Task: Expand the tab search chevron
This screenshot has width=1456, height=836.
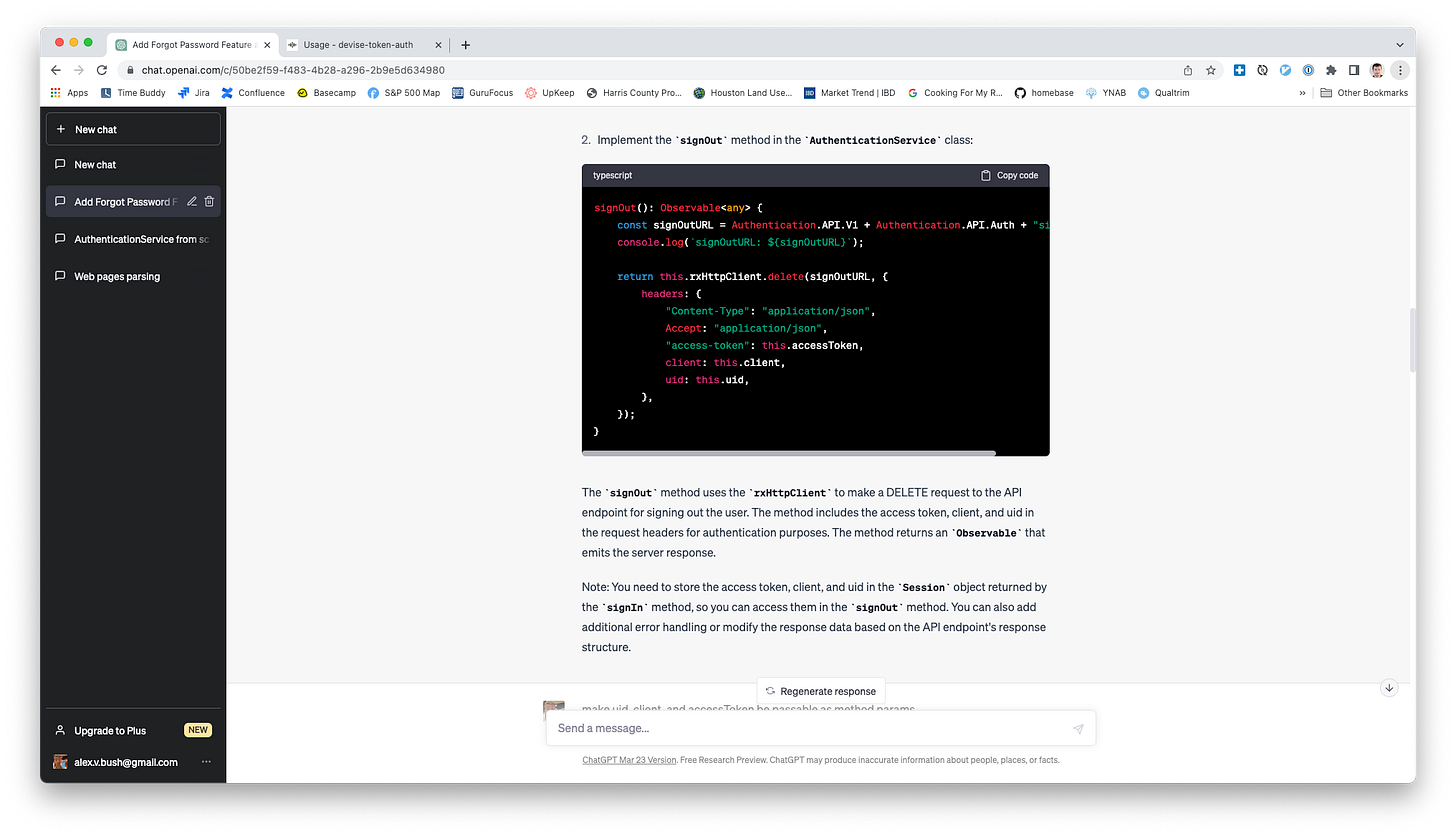Action: (1399, 44)
